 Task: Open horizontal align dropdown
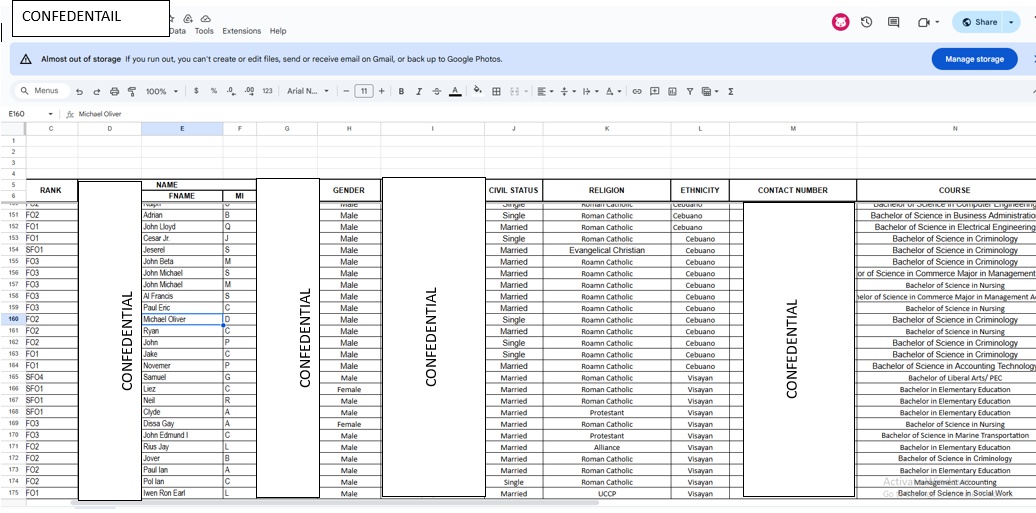546,91
